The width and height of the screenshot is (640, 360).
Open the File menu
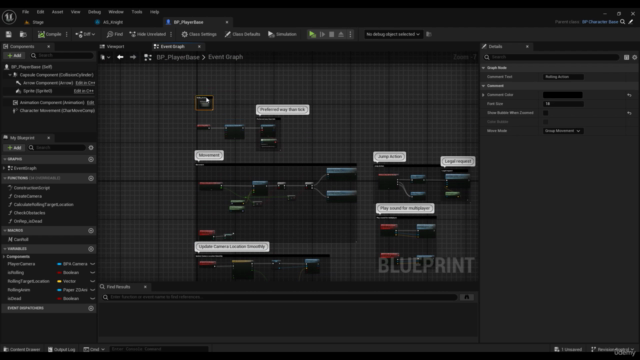coord(25,12)
